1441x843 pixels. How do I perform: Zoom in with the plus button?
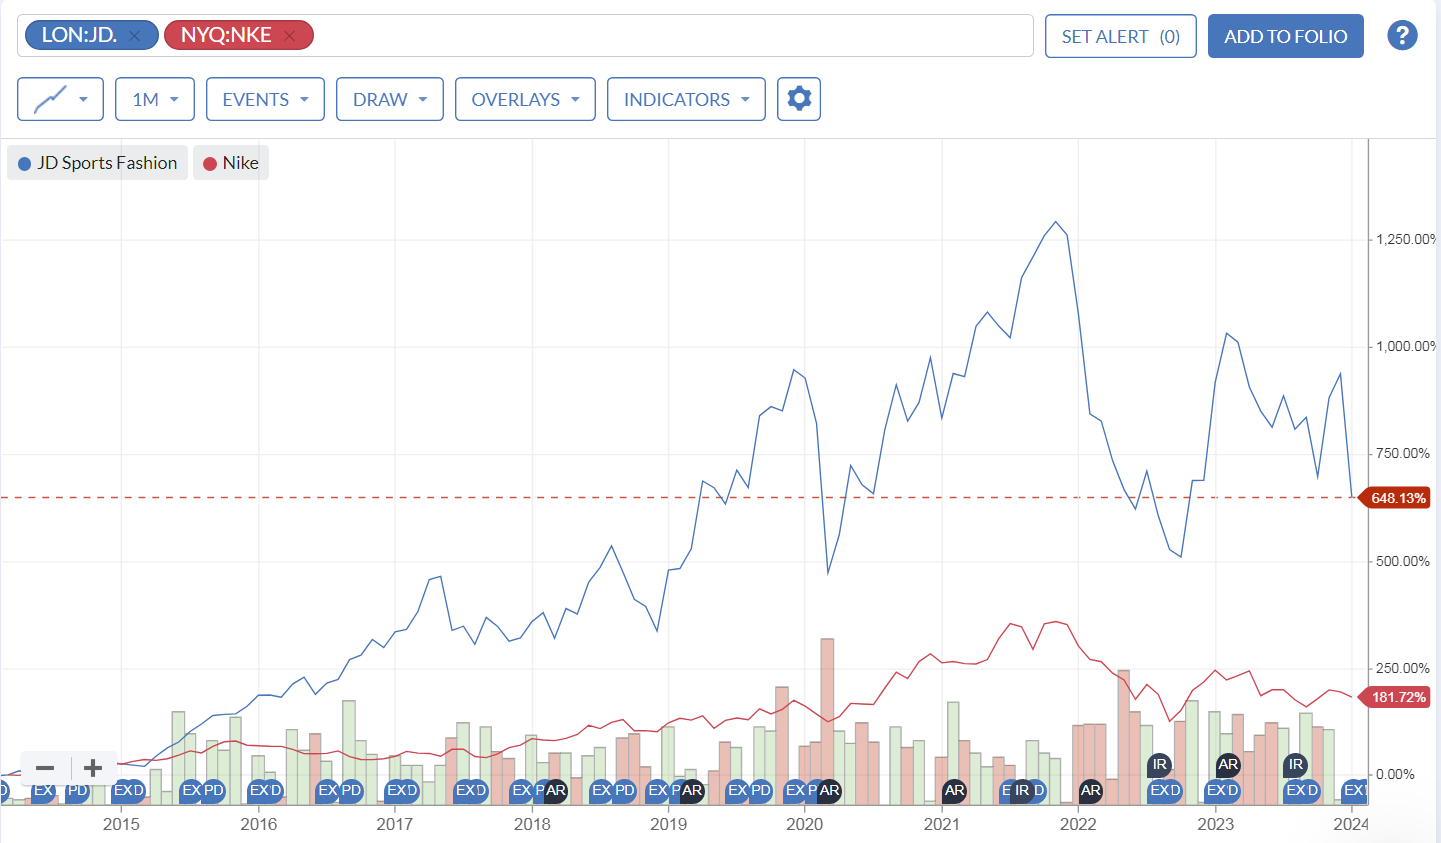click(x=93, y=768)
